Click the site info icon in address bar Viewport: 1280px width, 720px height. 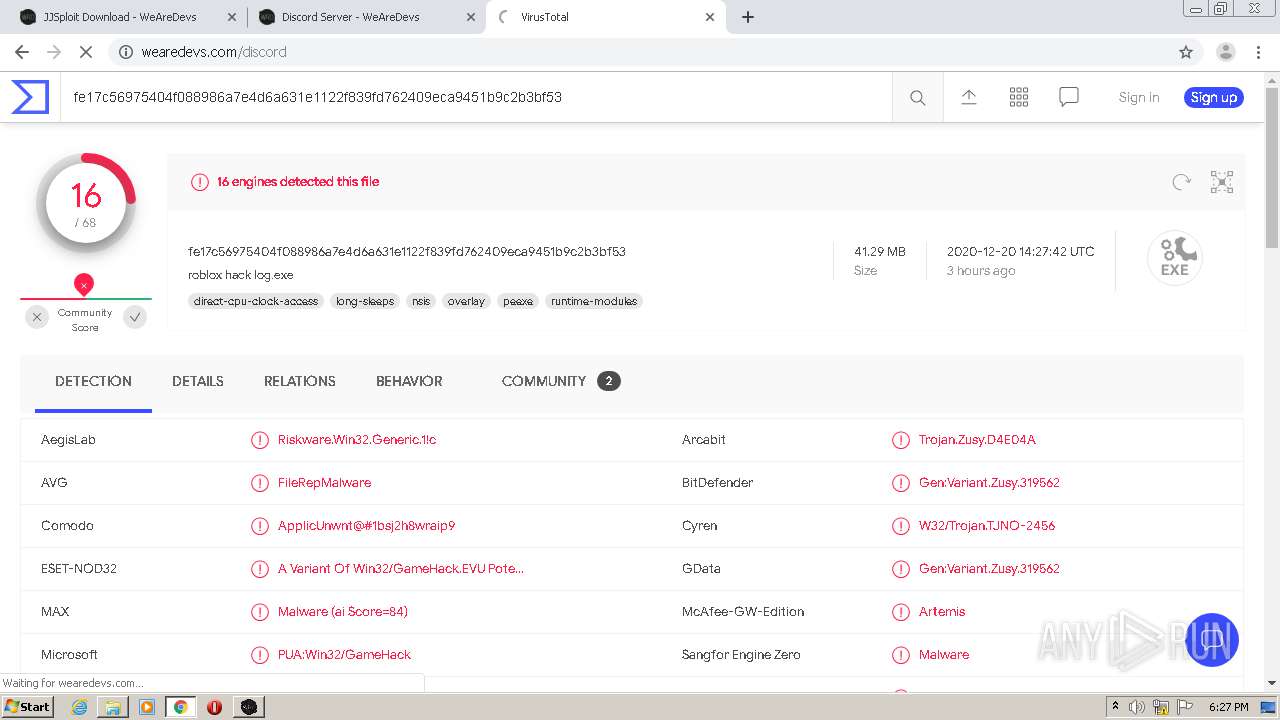(x=126, y=52)
